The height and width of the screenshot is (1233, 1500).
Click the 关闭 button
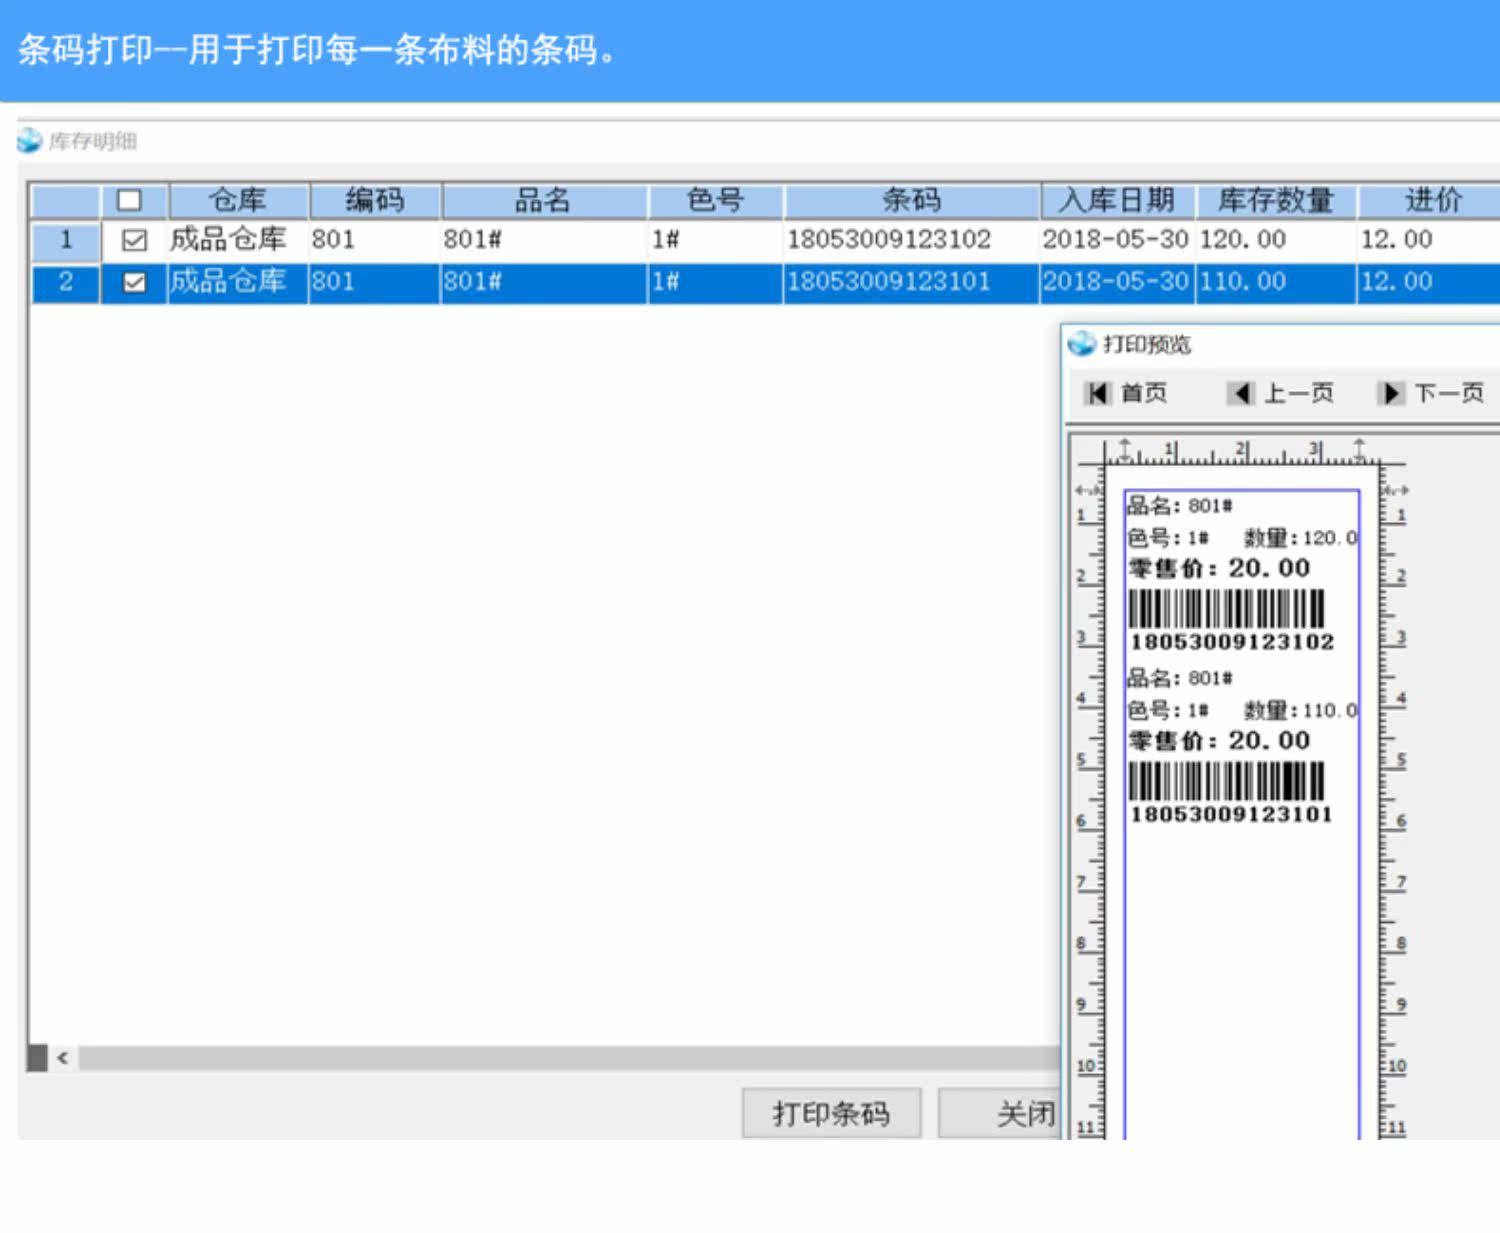coord(1001,1113)
